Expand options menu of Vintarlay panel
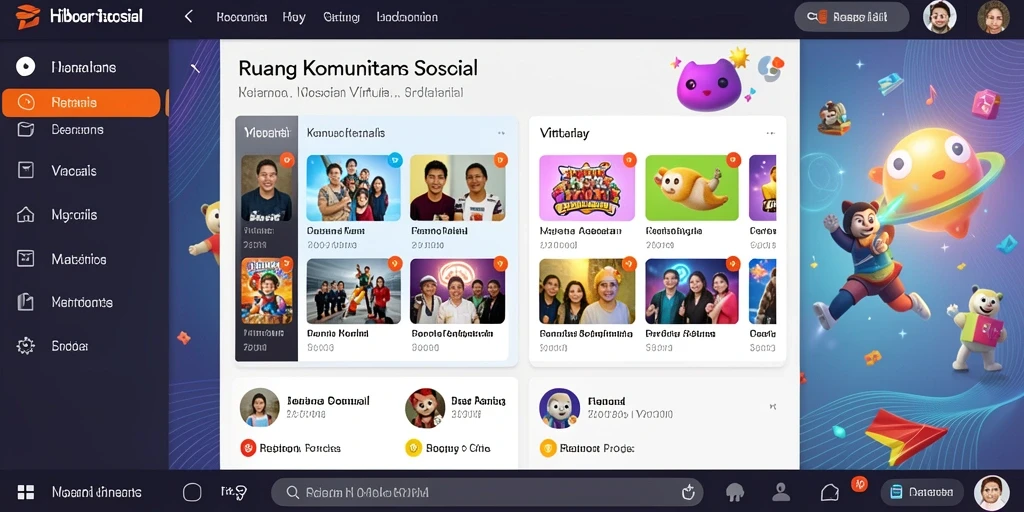 point(771,133)
